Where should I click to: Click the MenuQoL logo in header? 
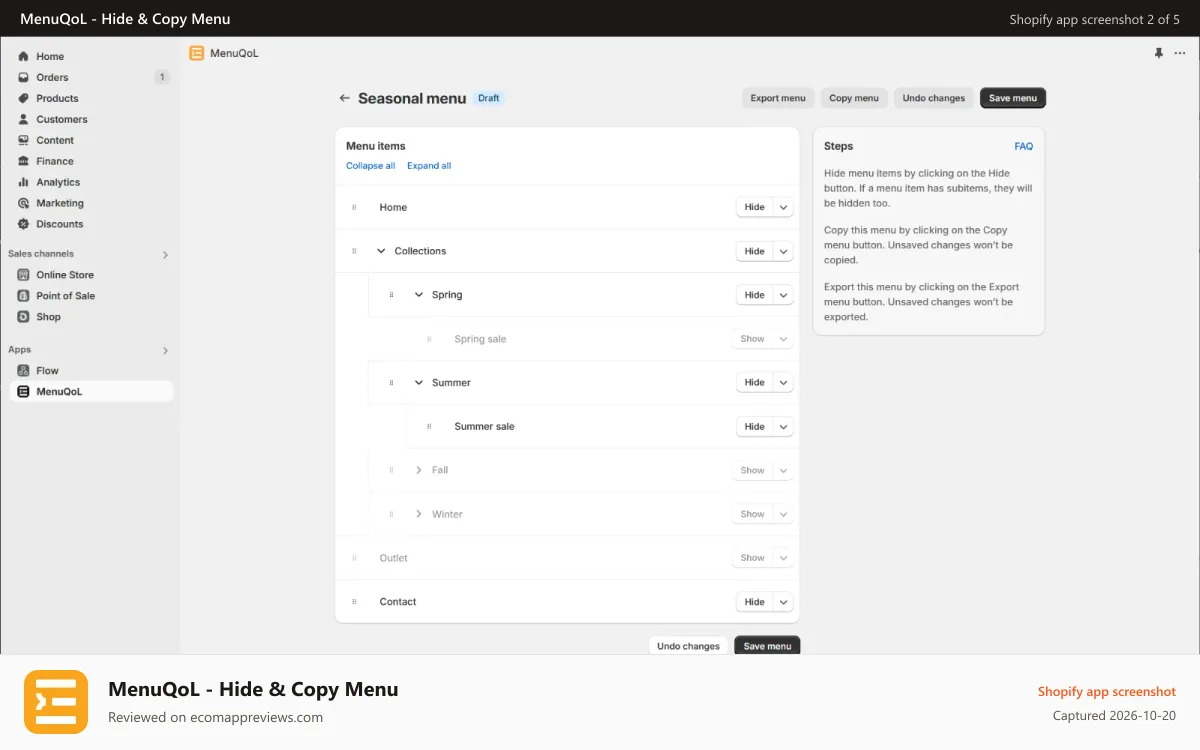tap(197, 53)
